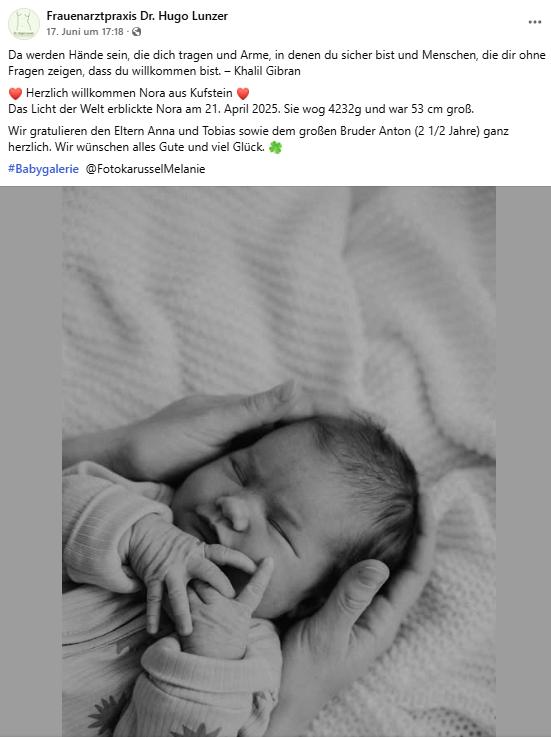This screenshot has height=737, width=551.
Task: Click the gray margin right of the photo
Action: 523,462
